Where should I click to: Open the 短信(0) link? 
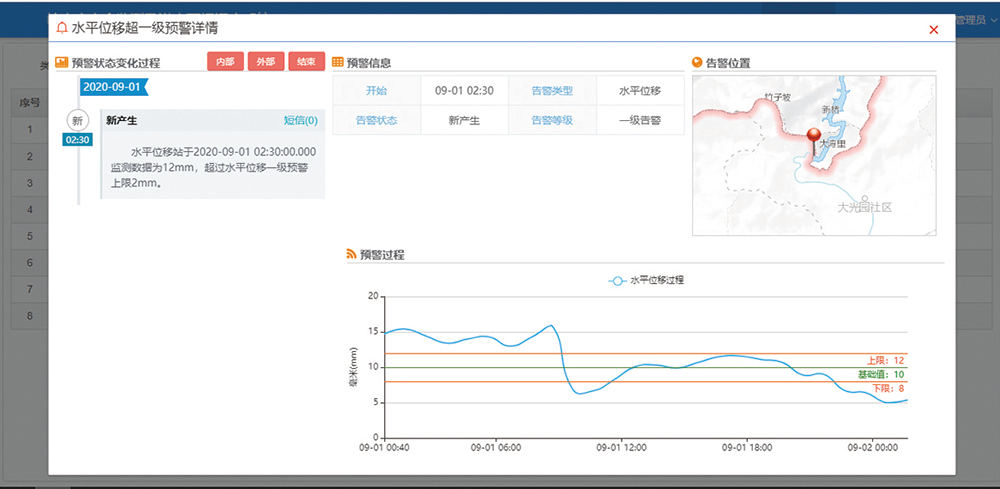click(300, 120)
